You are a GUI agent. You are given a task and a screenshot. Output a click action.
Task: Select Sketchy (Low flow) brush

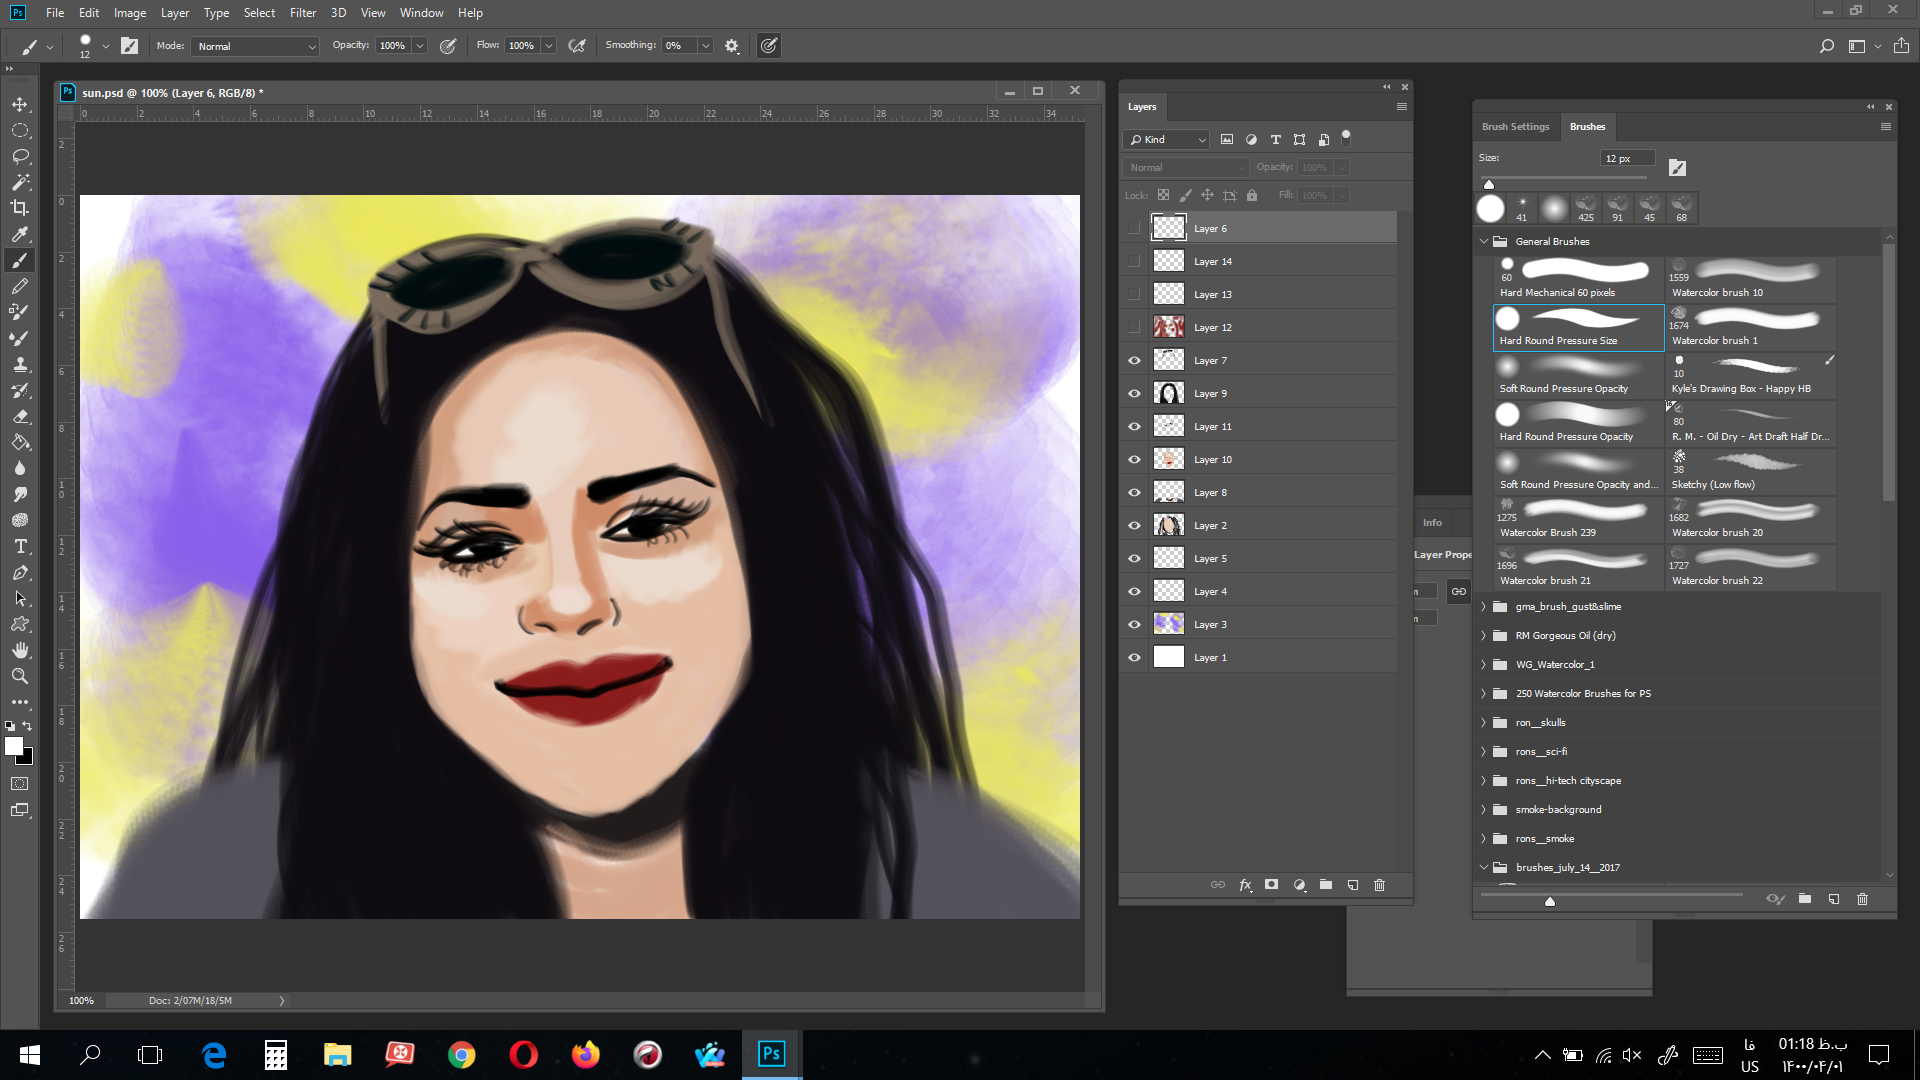click(1750, 472)
